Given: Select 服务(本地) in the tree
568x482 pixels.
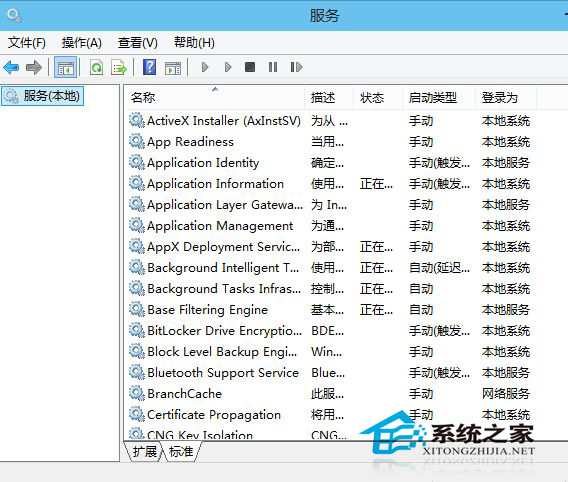Looking at the screenshot, I should 43,96.
